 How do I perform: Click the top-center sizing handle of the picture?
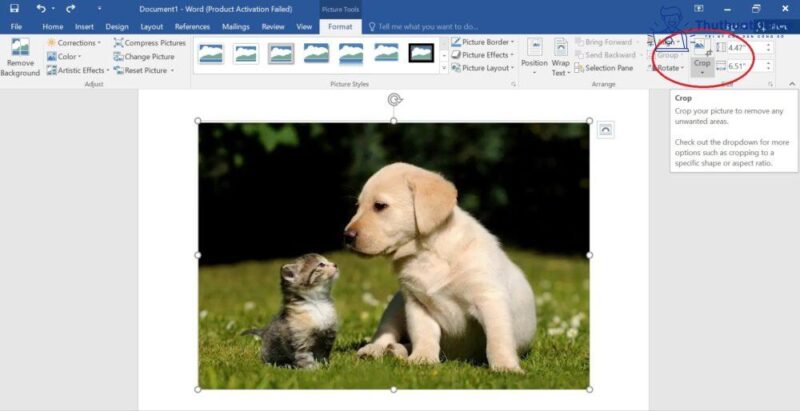pos(393,121)
